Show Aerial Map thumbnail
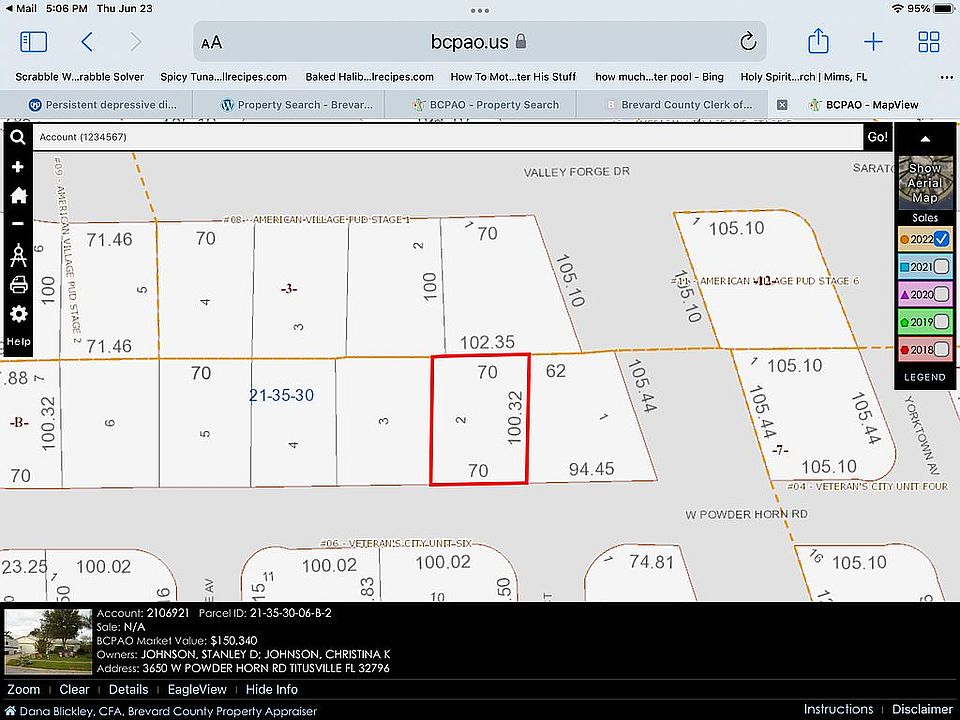The width and height of the screenshot is (960, 720). pyautogui.click(x=925, y=181)
